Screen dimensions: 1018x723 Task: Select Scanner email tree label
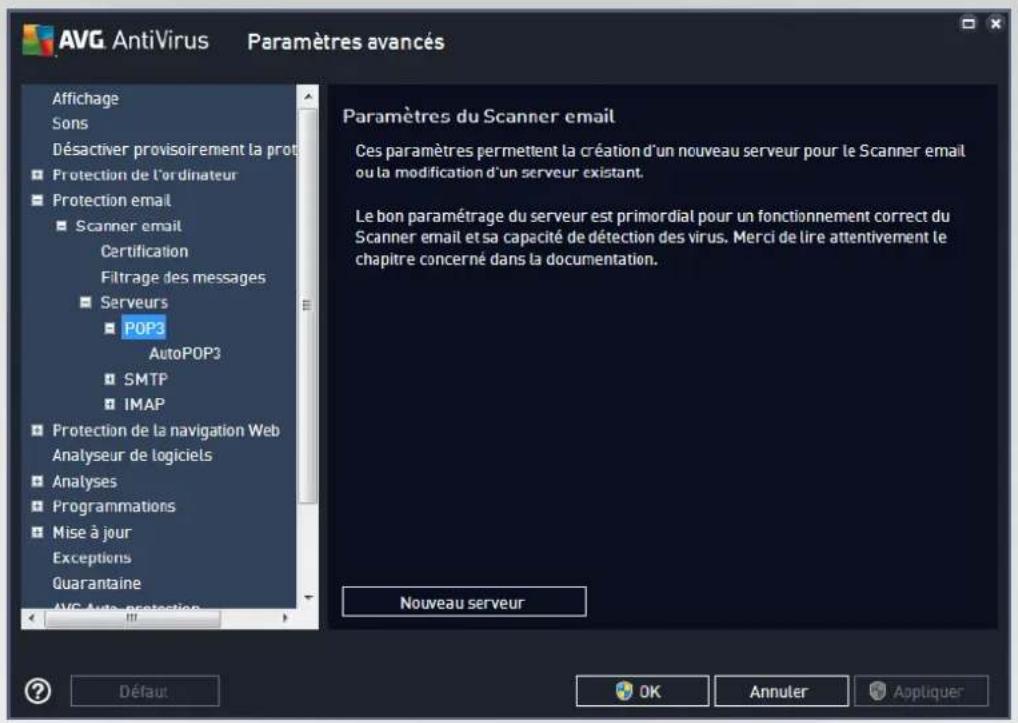pyautogui.click(x=129, y=226)
